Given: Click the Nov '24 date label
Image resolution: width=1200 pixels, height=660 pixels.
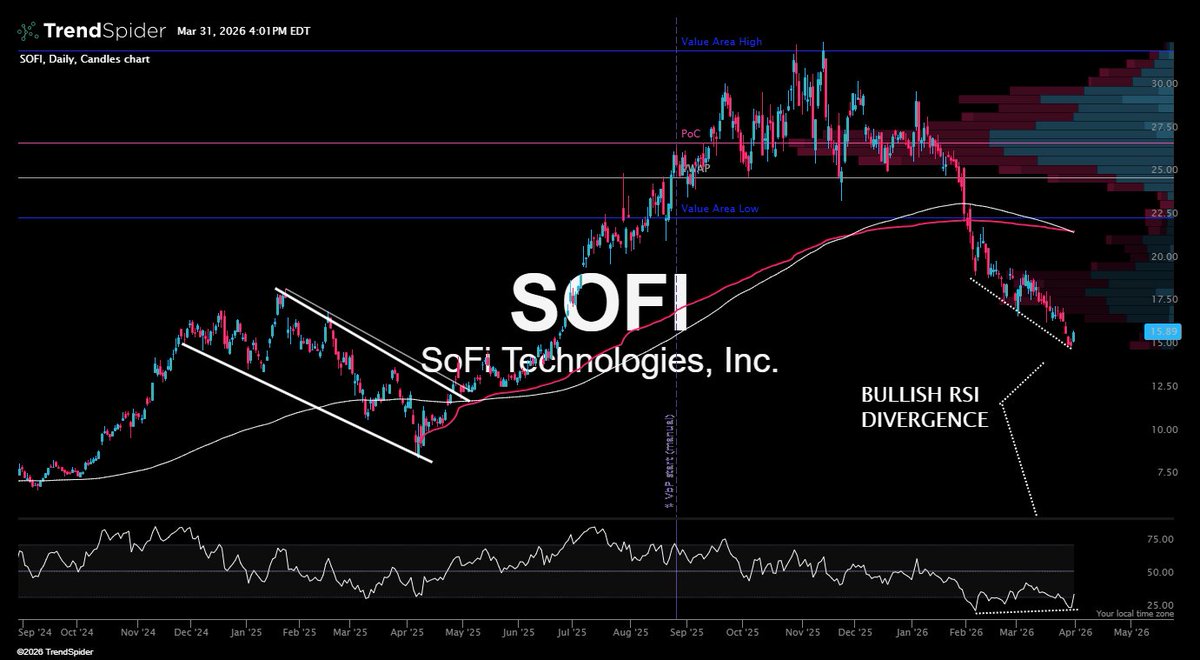Looking at the screenshot, I should pos(137,633).
